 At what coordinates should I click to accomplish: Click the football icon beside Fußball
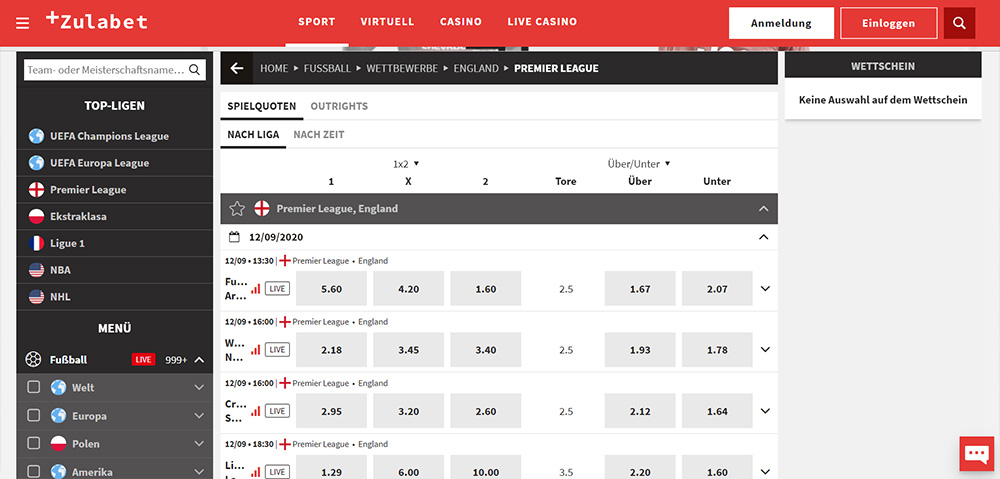coord(33,360)
